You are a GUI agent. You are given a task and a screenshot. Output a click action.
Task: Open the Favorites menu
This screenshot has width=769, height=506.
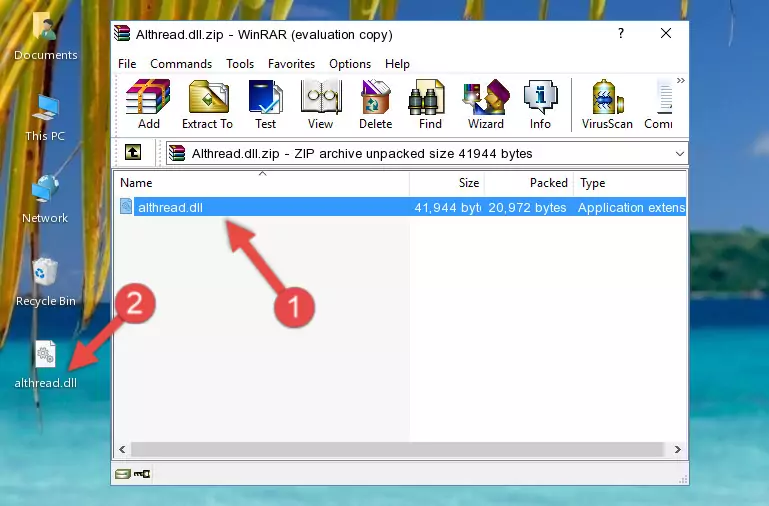[291, 64]
